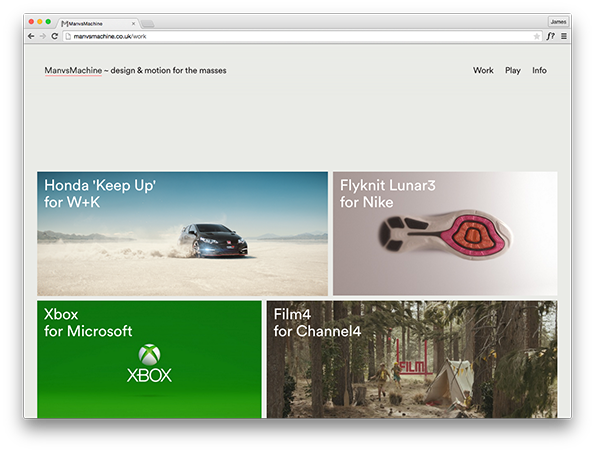Close the ManvsMachine tab
Viewport: 595px width, 452px height.
click(x=133, y=24)
